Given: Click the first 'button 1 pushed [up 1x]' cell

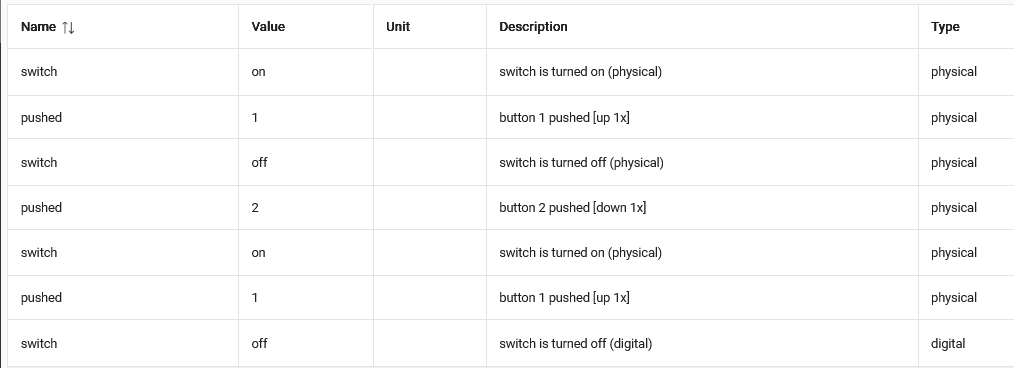Looking at the screenshot, I should pos(564,118).
